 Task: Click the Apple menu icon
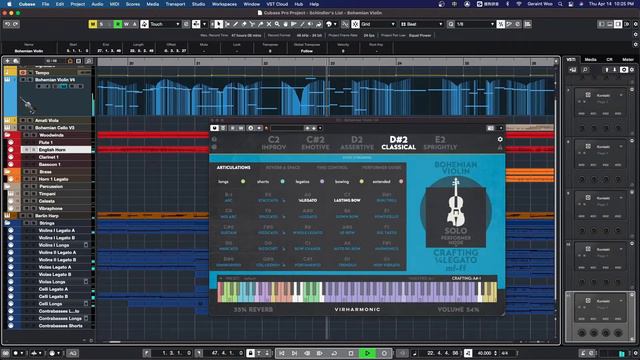tap(9, 4)
